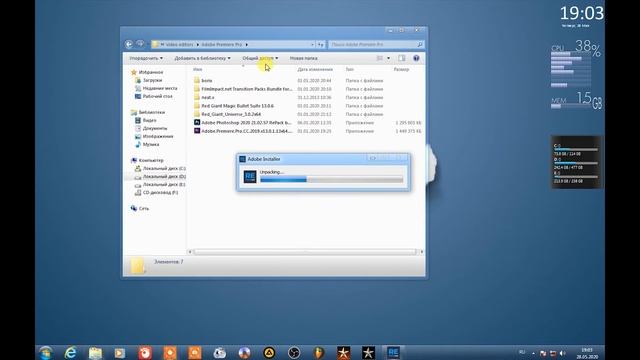Sort by Дата изменения column header
Viewport: 640px width, 360px height.
tap(315, 69)
